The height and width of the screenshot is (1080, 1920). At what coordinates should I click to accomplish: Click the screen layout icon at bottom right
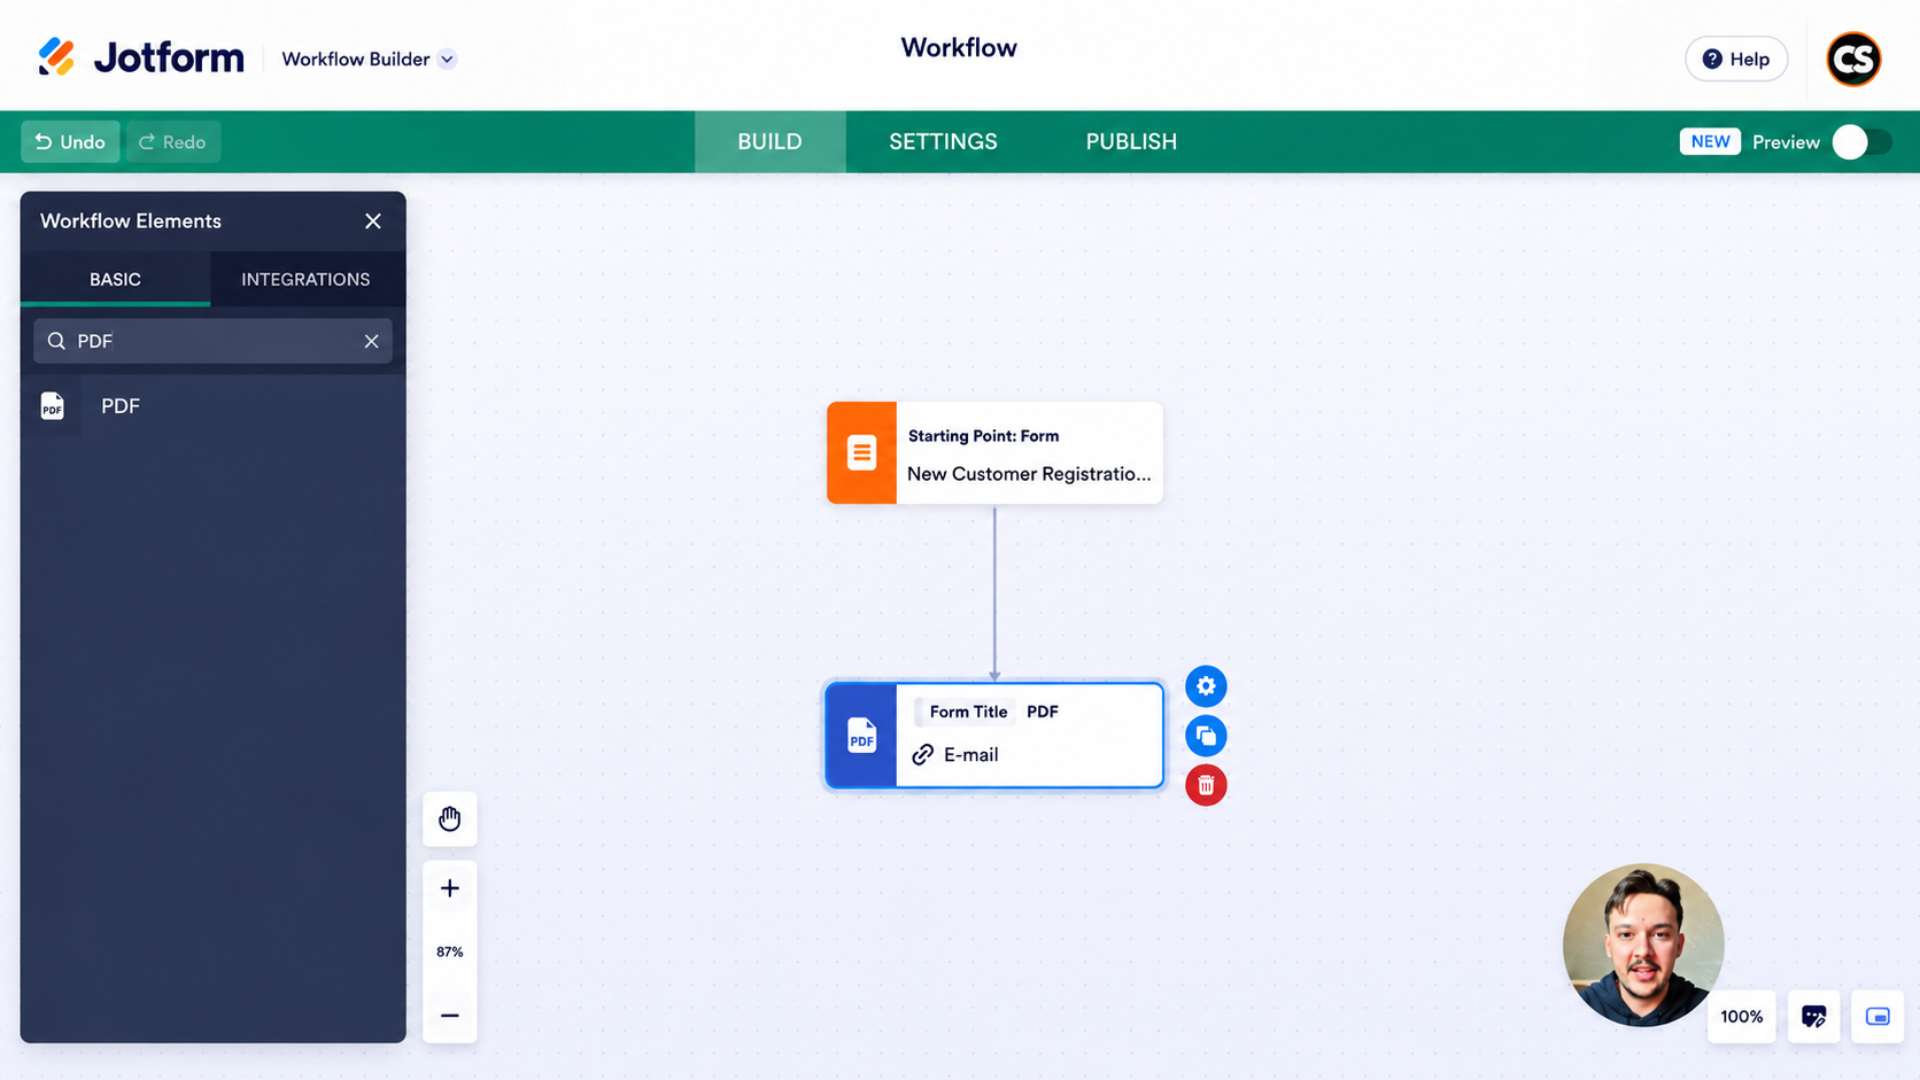pos(1877,1017)
